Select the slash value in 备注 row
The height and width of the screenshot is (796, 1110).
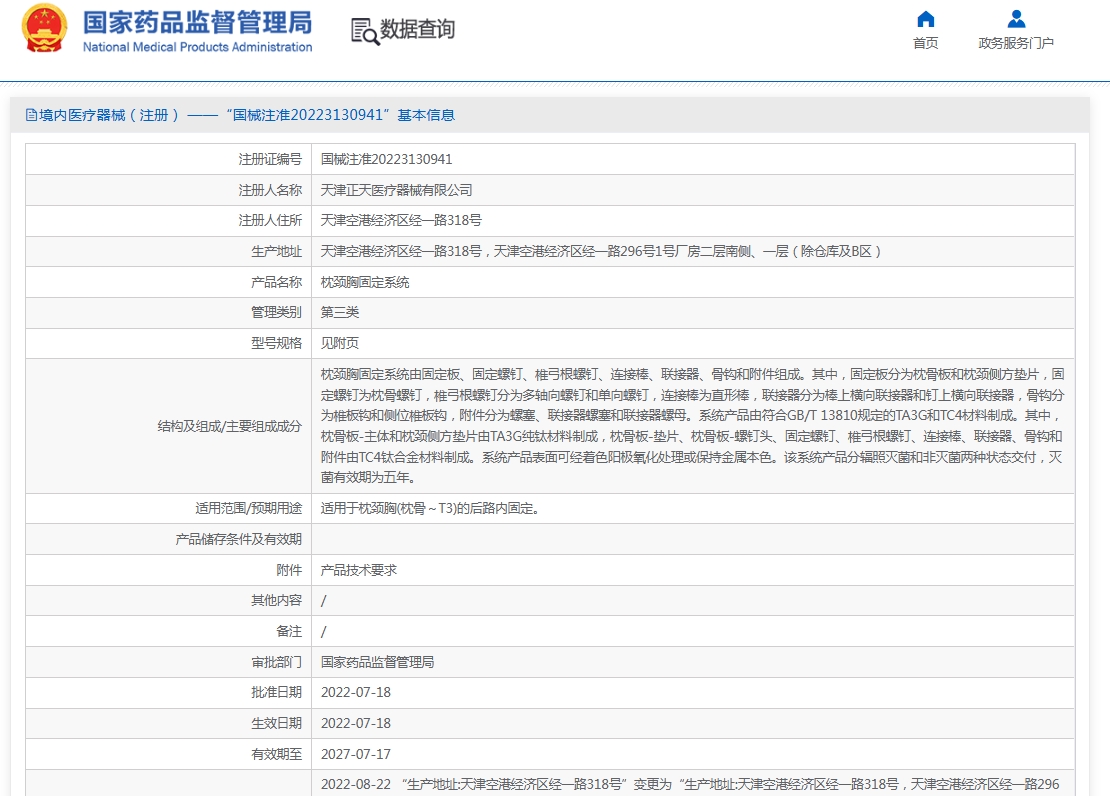[324, 632]
